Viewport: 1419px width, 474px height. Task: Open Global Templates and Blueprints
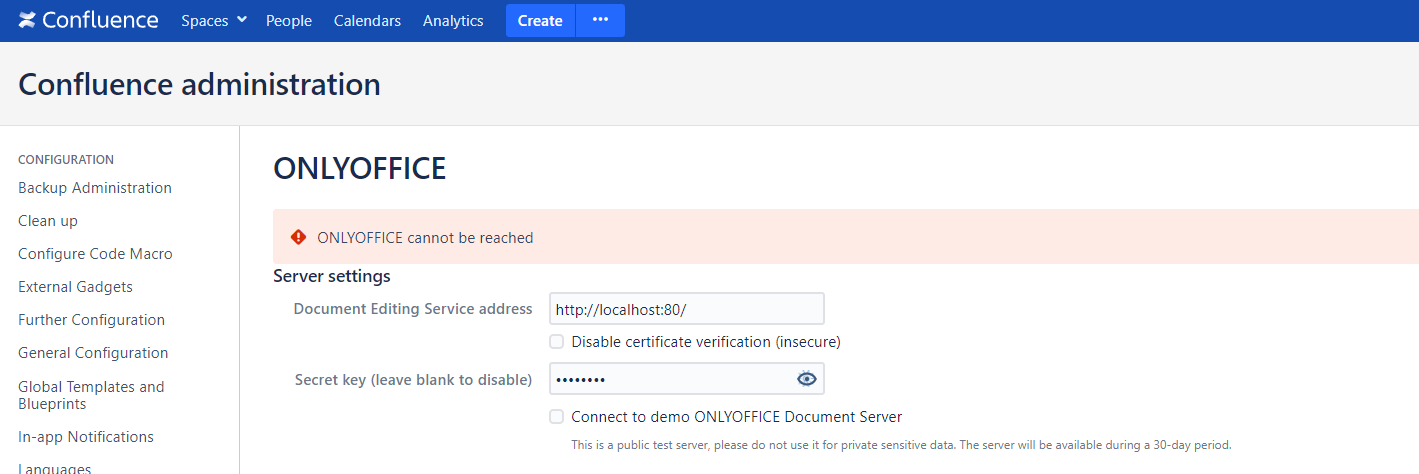pos(91,395)
